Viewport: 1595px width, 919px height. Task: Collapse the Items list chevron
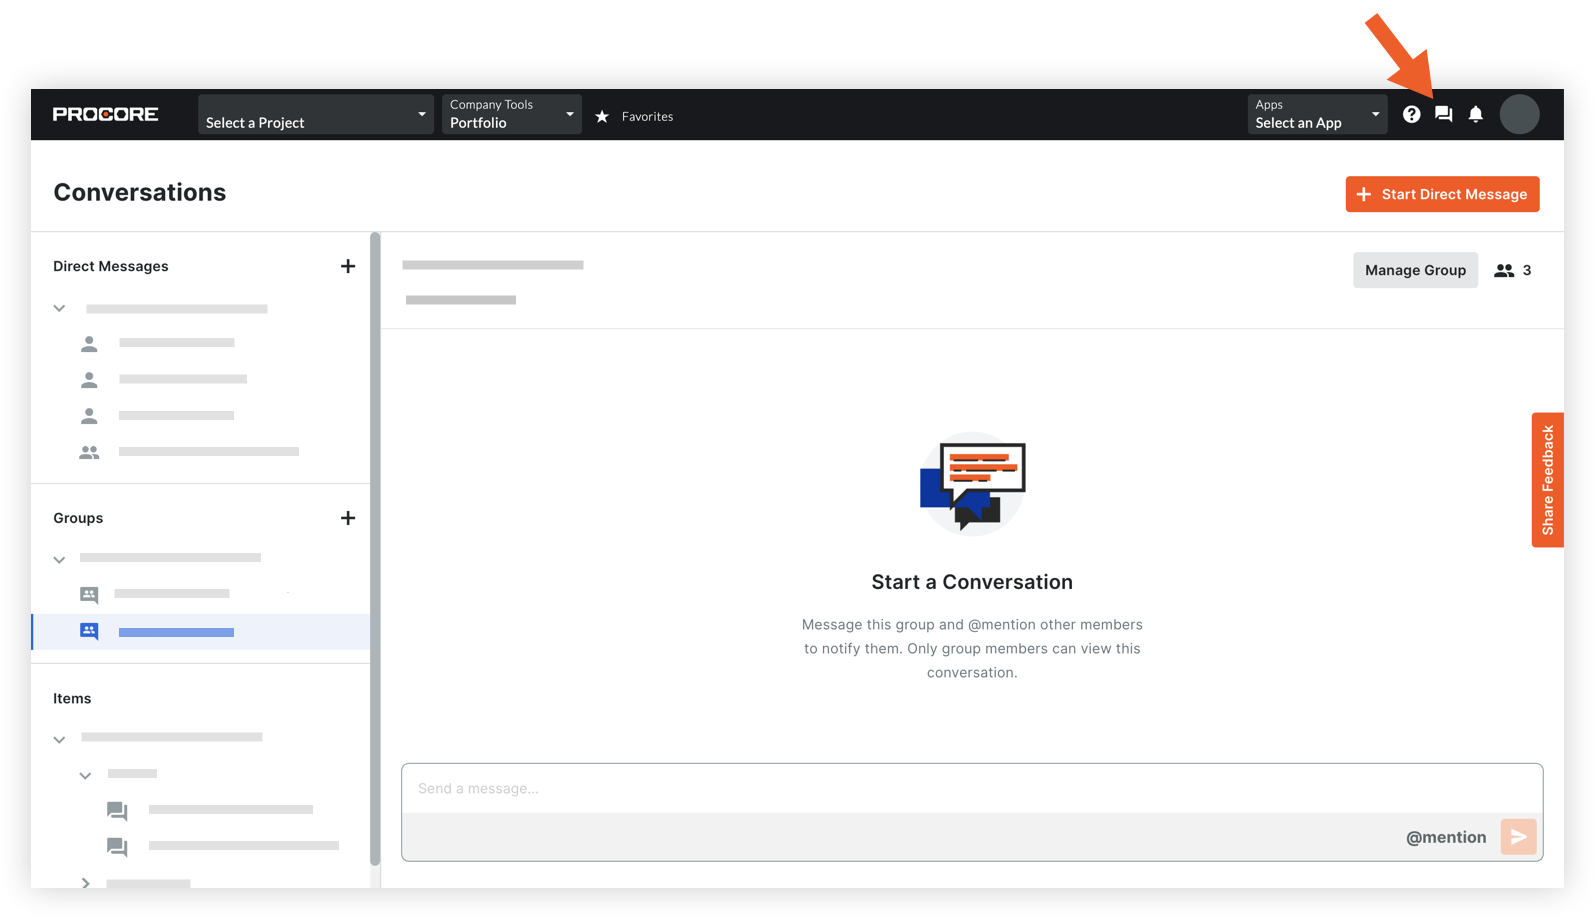pyautogui.click(x=60, y=739)
